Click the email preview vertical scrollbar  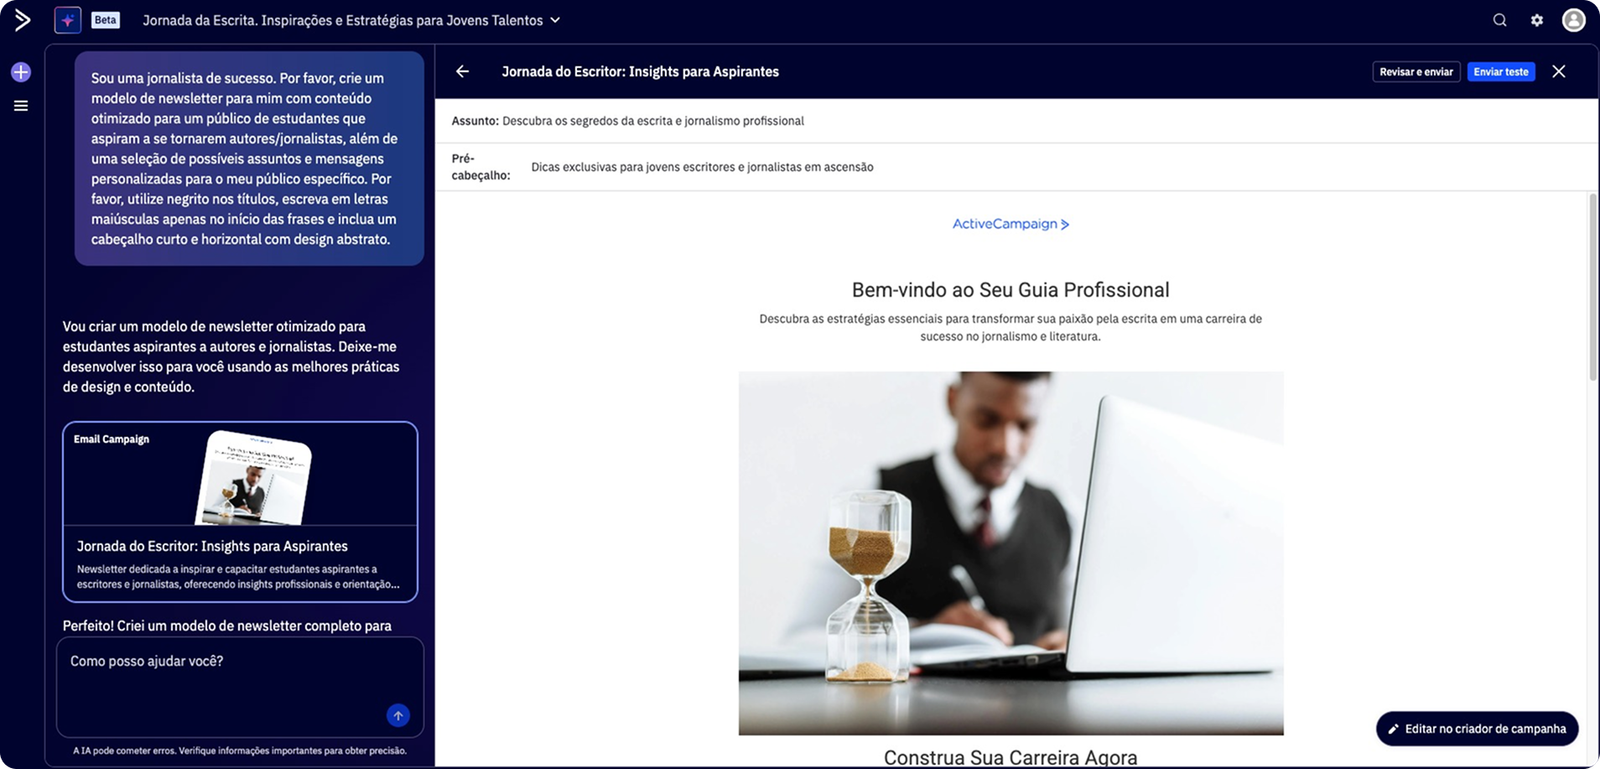tap(1593, 290)
